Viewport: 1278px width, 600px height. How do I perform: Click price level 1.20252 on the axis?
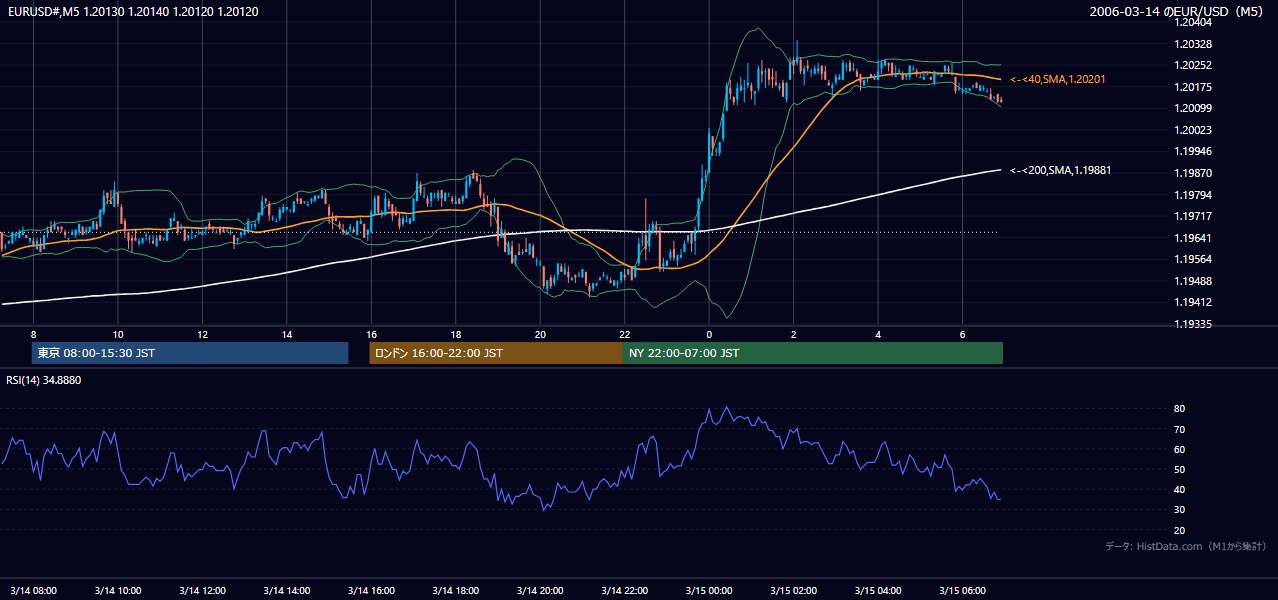click(x=1193, y=66)
